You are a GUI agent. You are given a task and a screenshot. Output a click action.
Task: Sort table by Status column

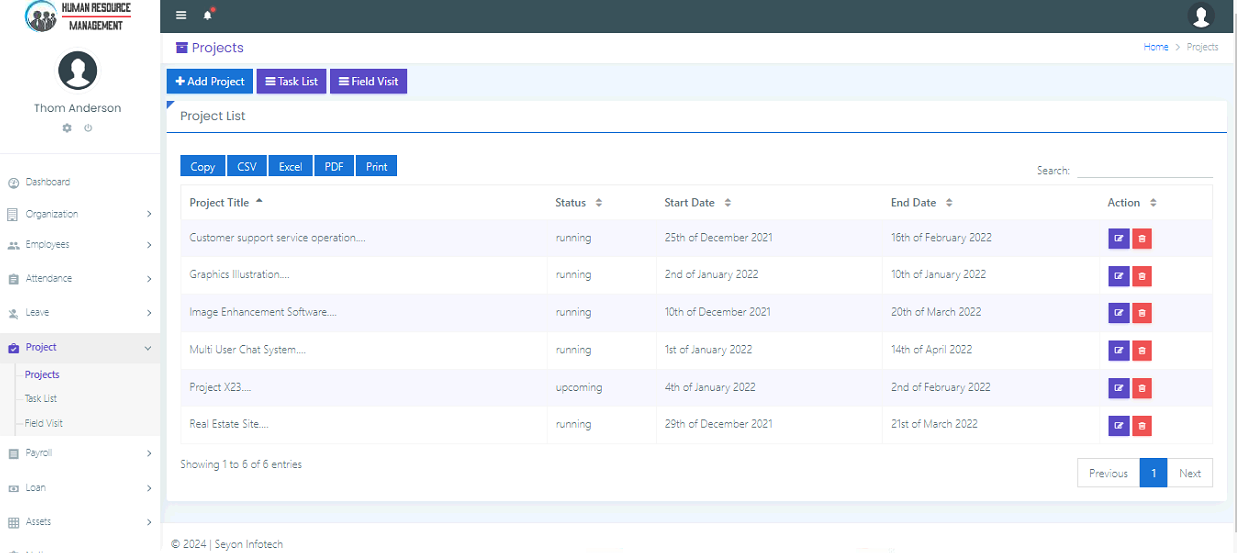point(571,202)
